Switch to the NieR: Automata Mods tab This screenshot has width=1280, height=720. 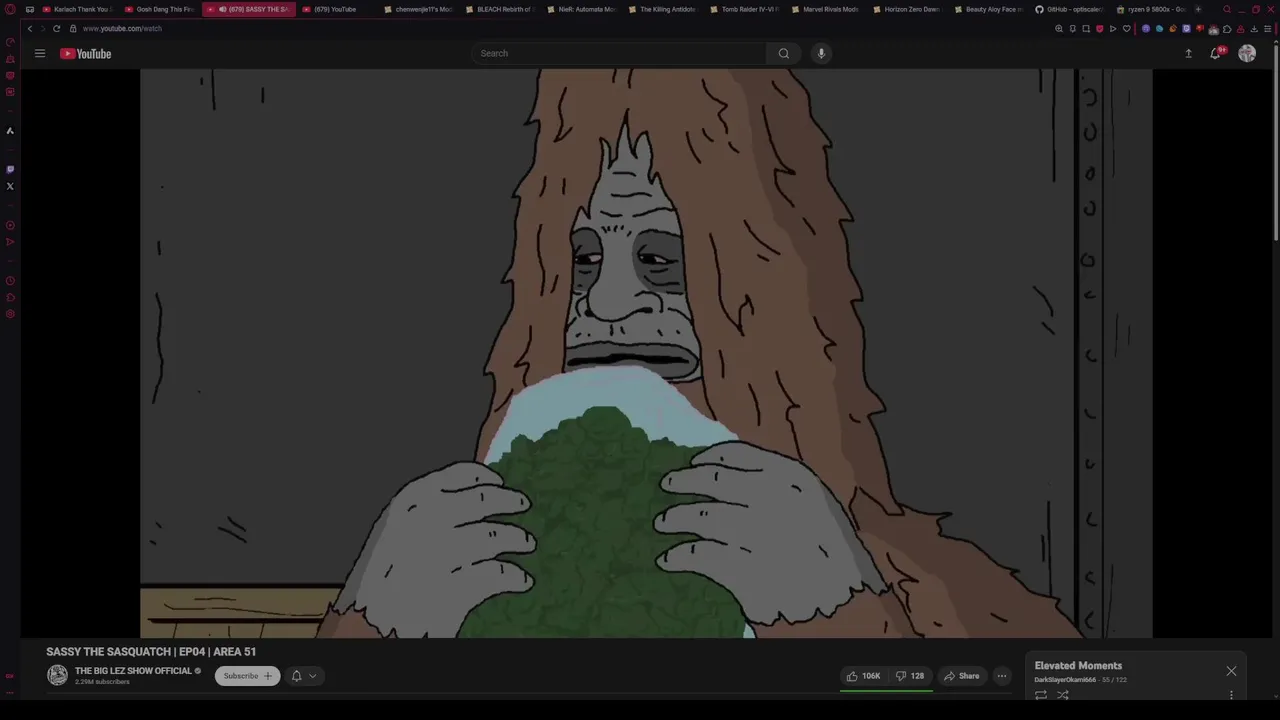pyautogui.click(x=582, y=9)
